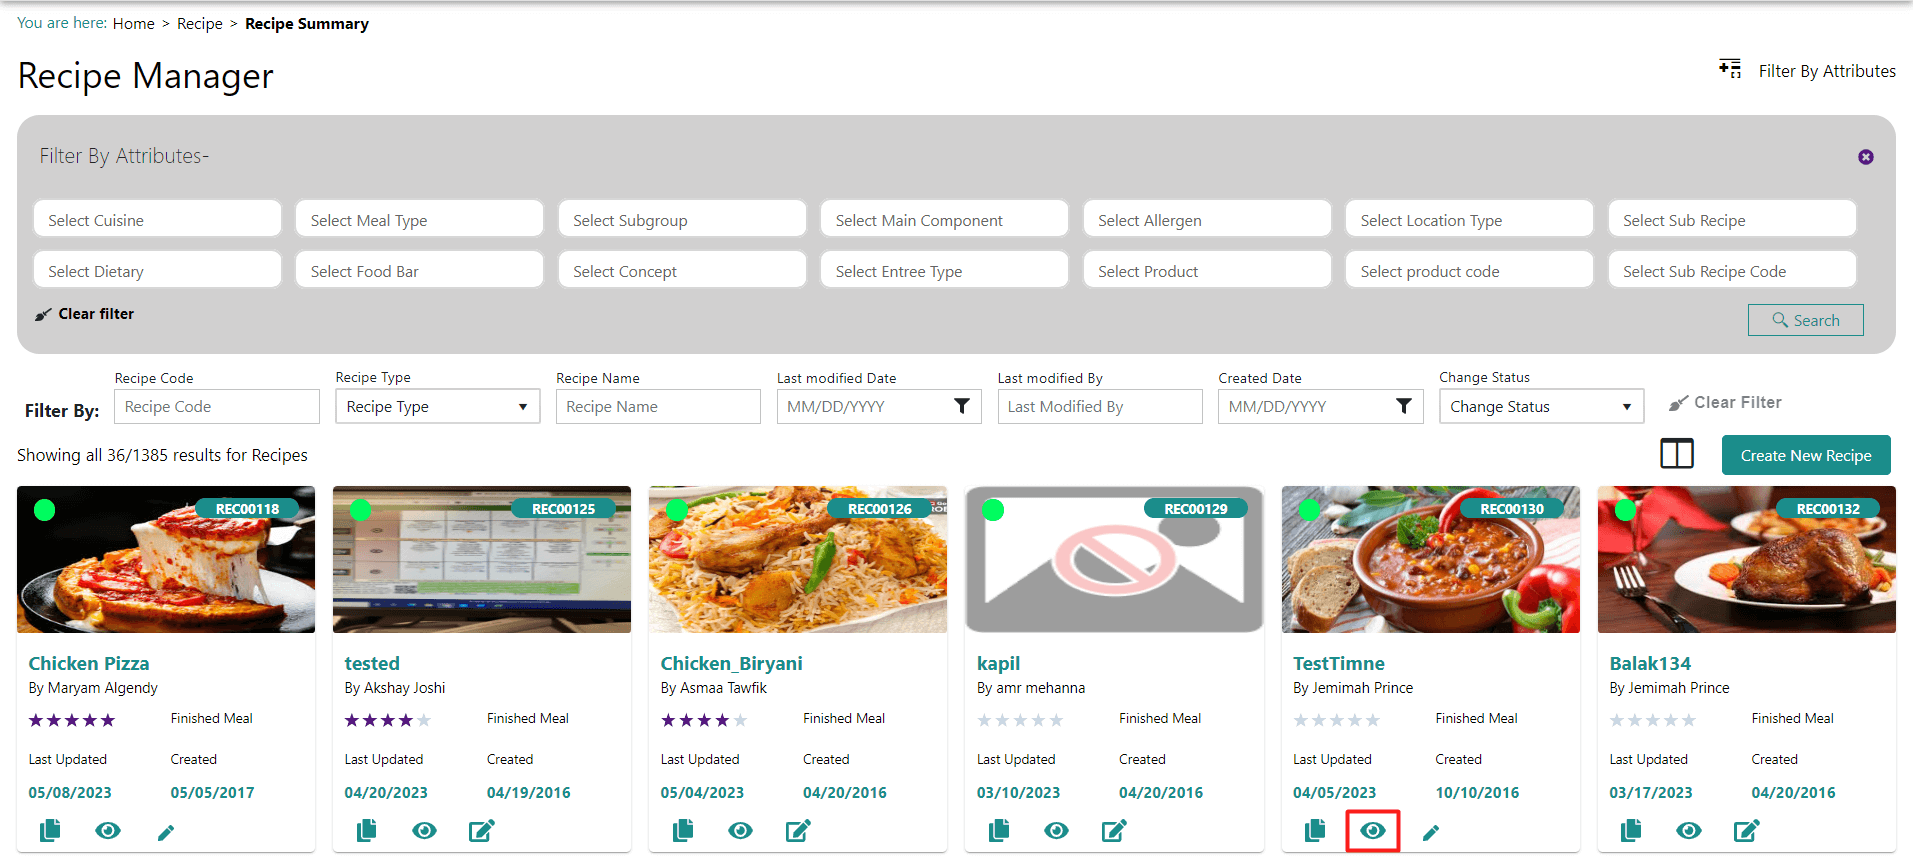
Task: Duplicate the Chicken_Biryani recipe via copy icon
Action: pos(683,830)
